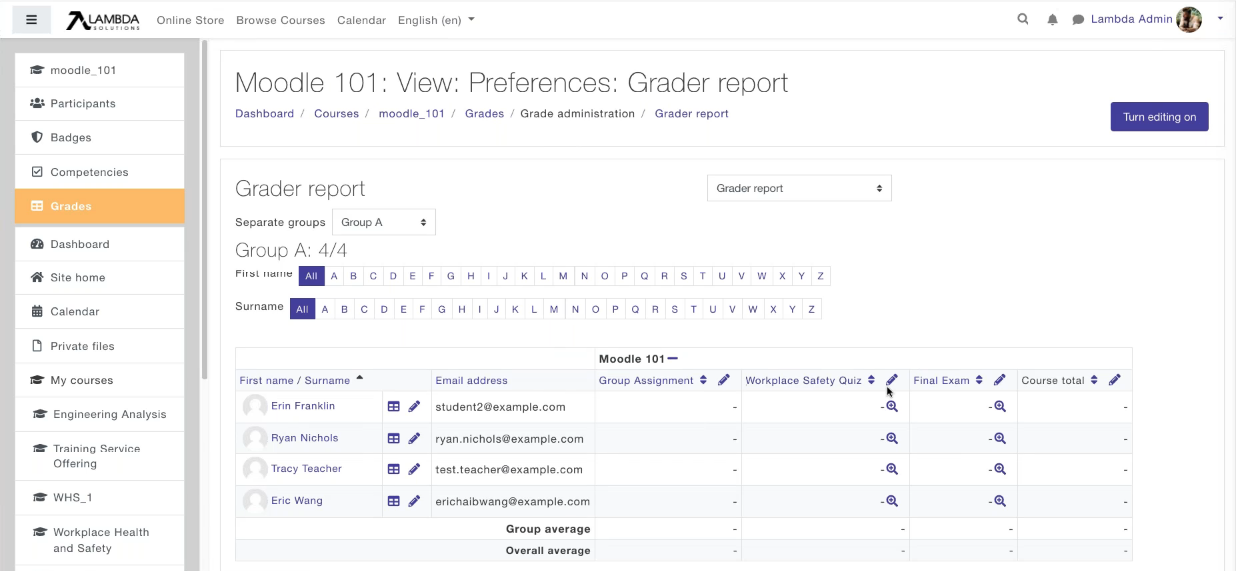Select moodle_101 in the sidebar
This screenshot has width=1236, height=571.
(100, 70)
